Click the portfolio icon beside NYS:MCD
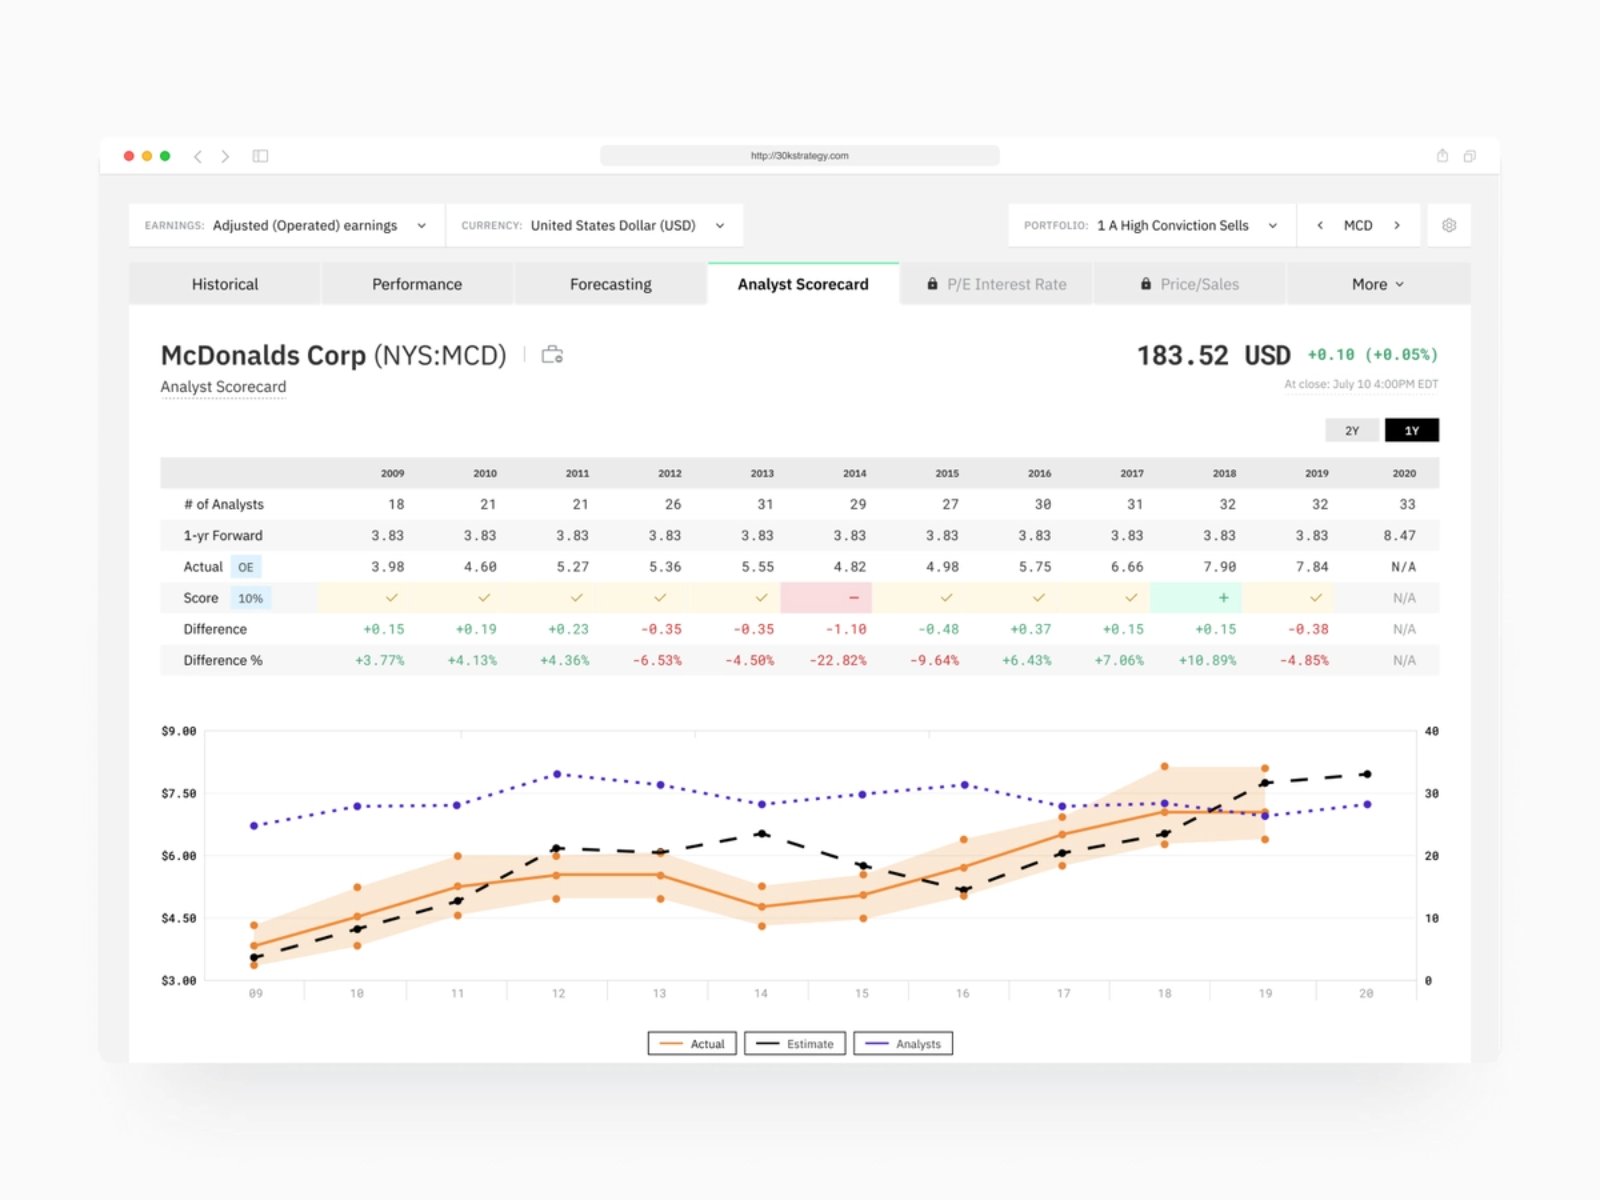 [x=552, y=354]
